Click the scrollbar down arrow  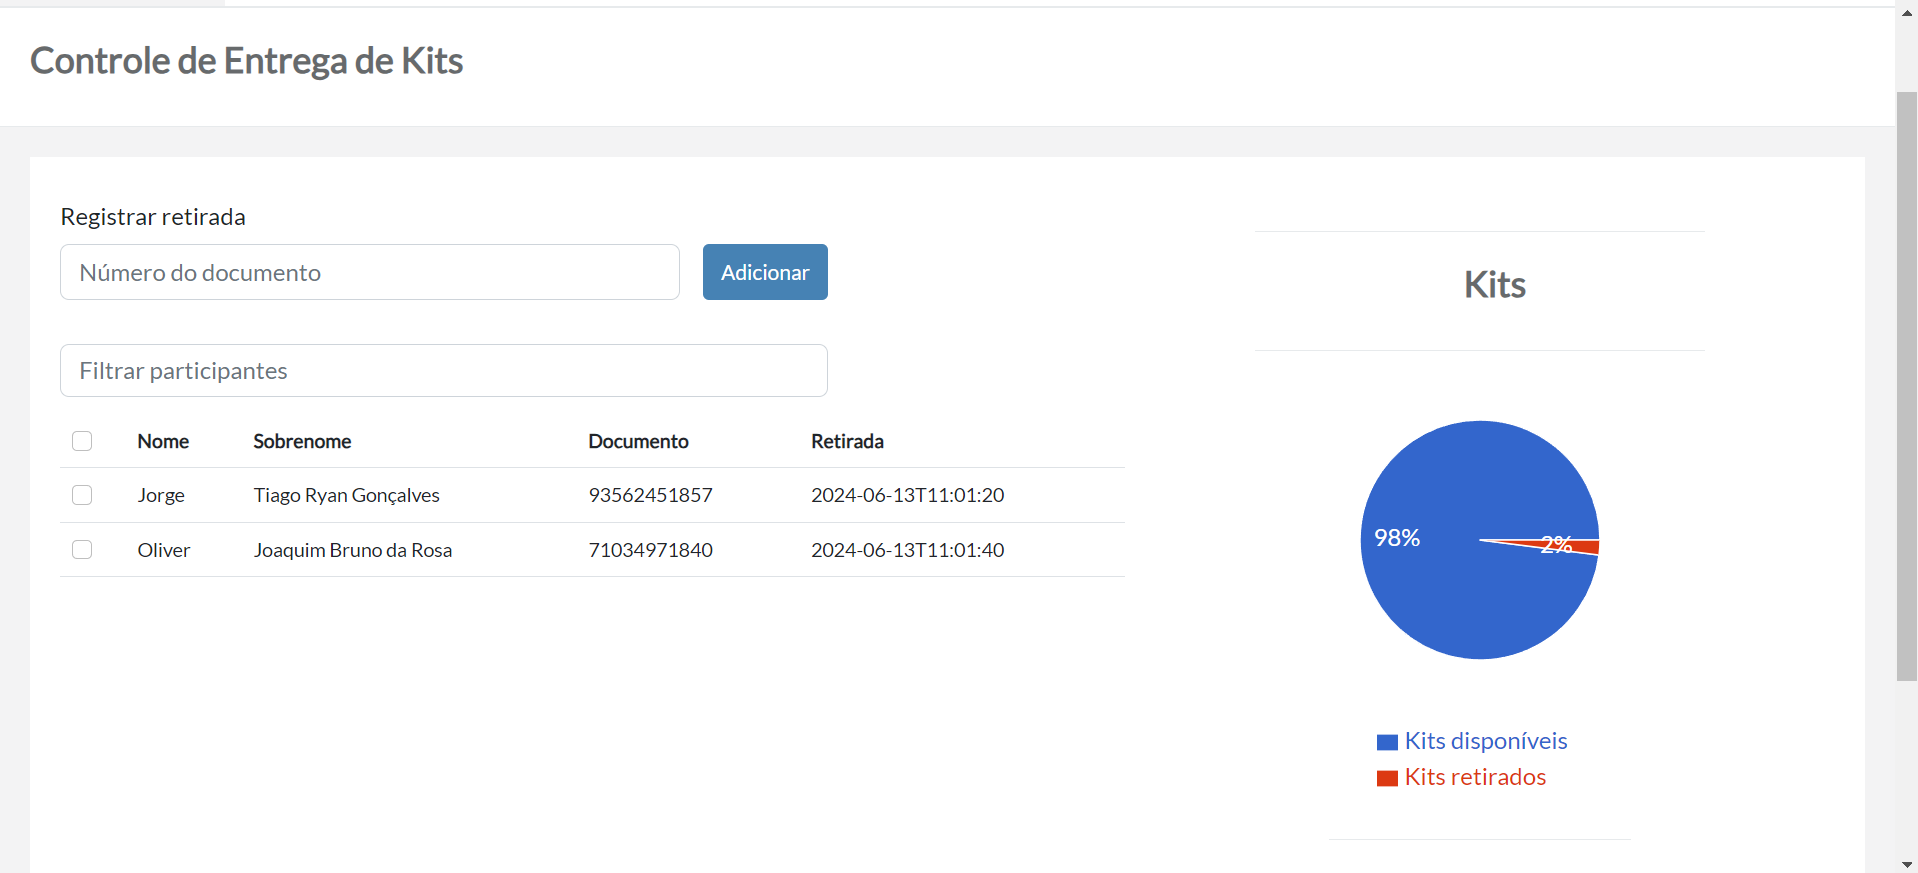(x=1907, y=863)
